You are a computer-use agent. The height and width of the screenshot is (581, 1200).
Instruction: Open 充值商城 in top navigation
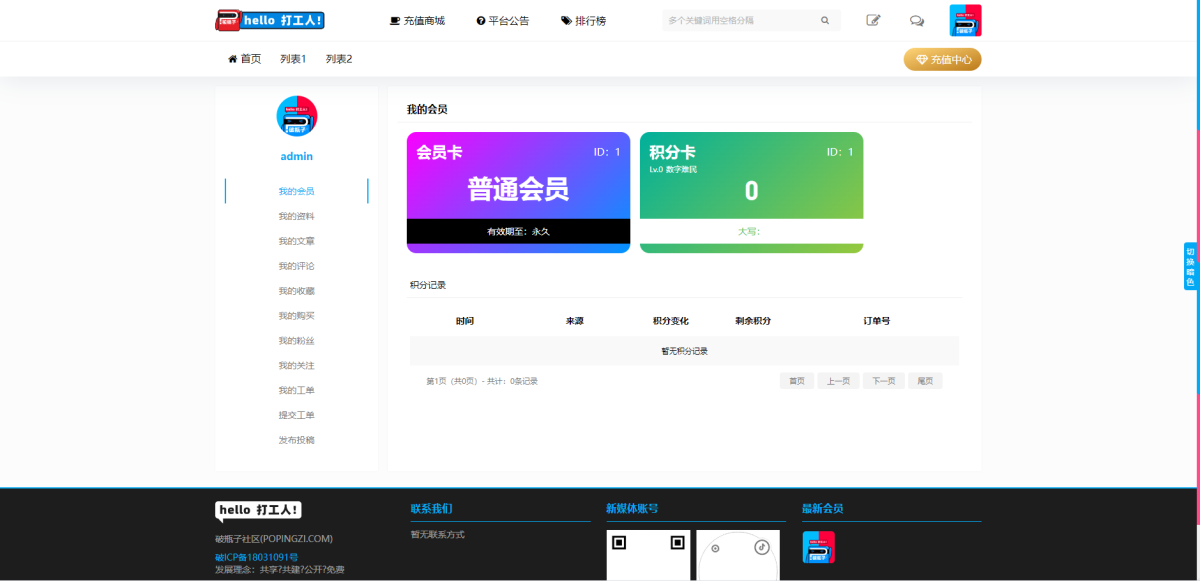(x=417, y=20)
